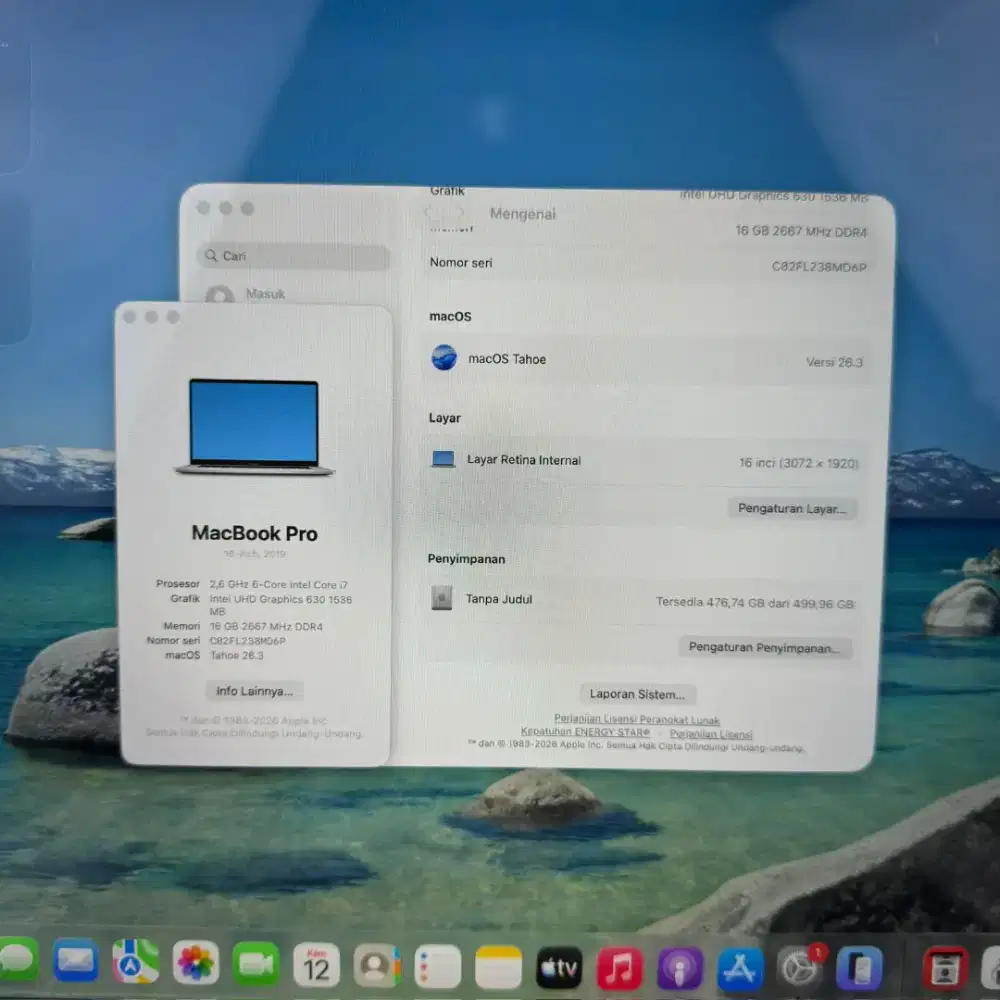Click the macOS Tahoe icon
This screenshot has height=1000, width=1000.
(x=443, y=358)
